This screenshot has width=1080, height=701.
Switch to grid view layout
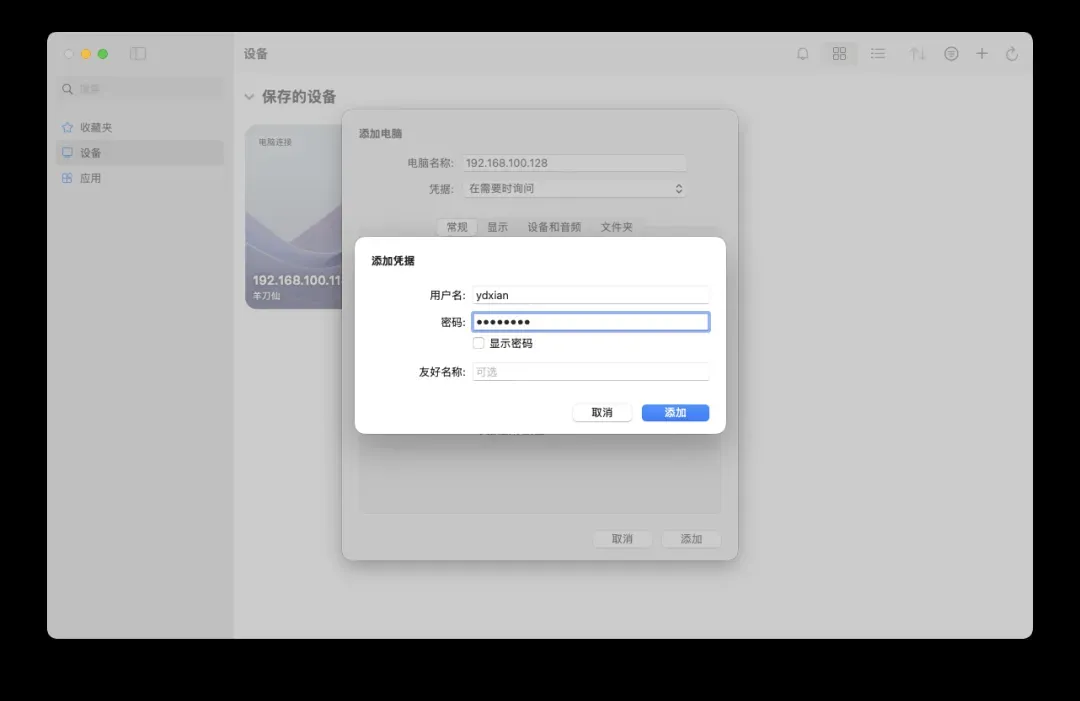[x=839, y=54]
